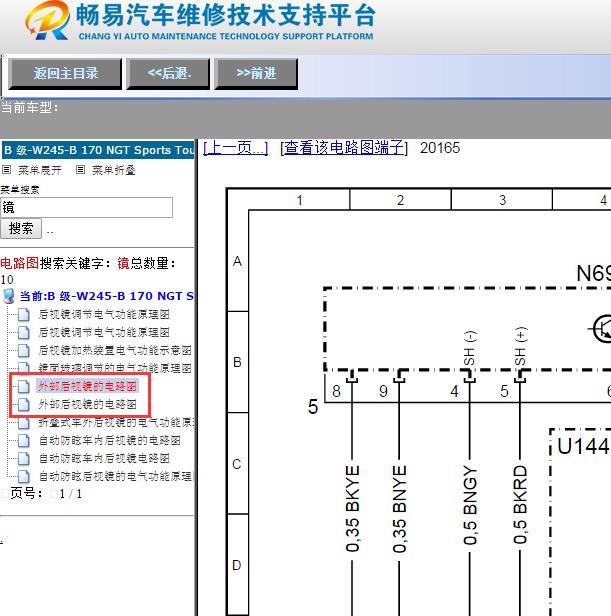This screenshot has height=616, width=611.
Task: Open the 查看该电路图端子 link
Action: click(344, 148)
